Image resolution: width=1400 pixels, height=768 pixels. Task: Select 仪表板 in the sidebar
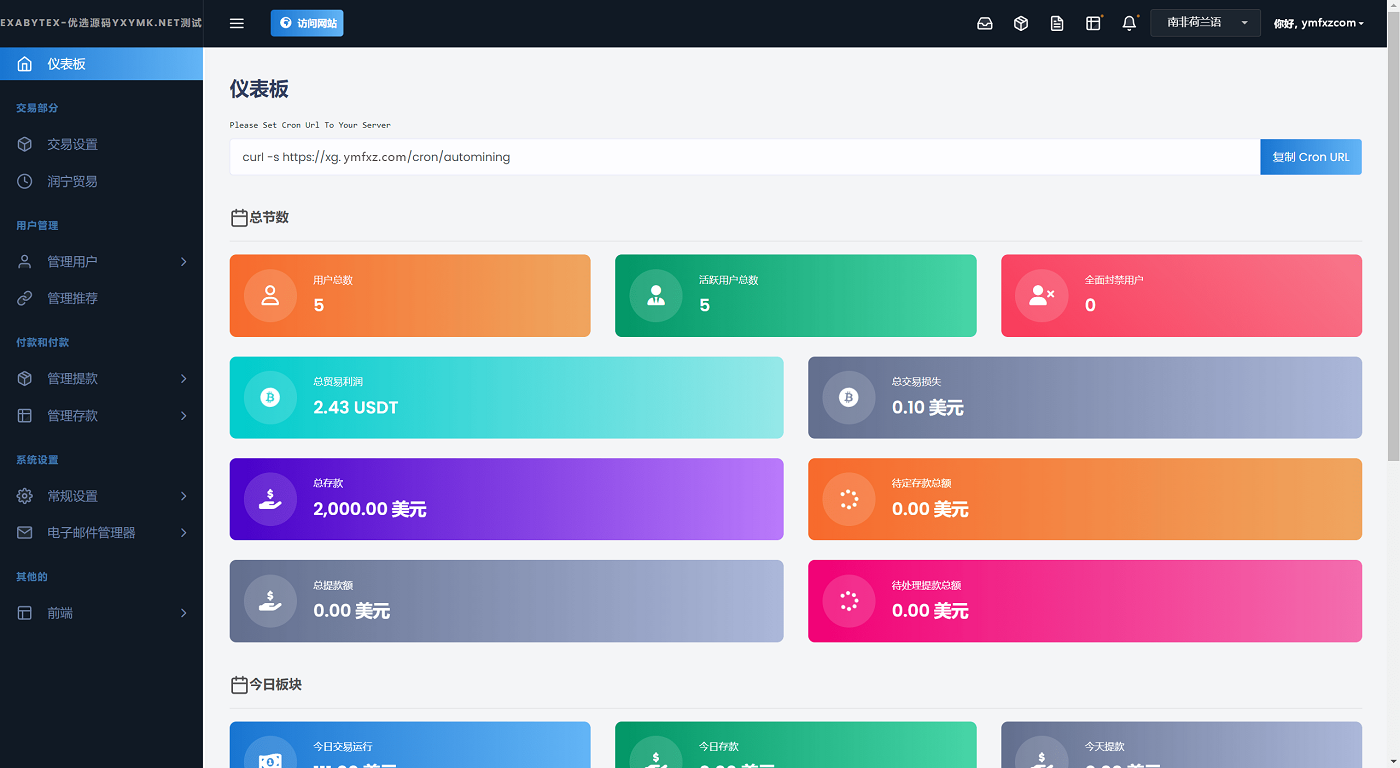[x=101, y=64]
